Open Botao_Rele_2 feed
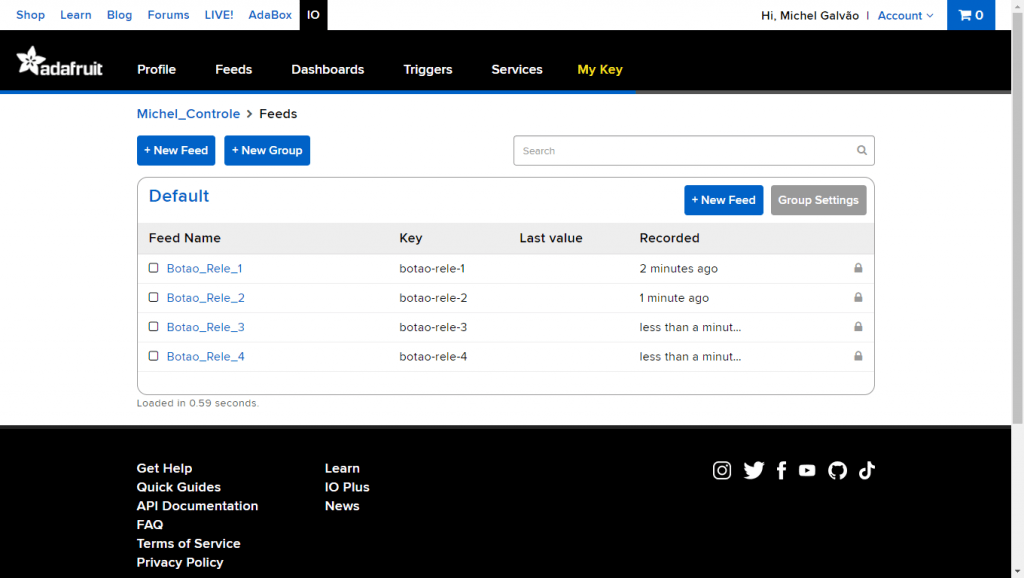 [x=206, y=298]
